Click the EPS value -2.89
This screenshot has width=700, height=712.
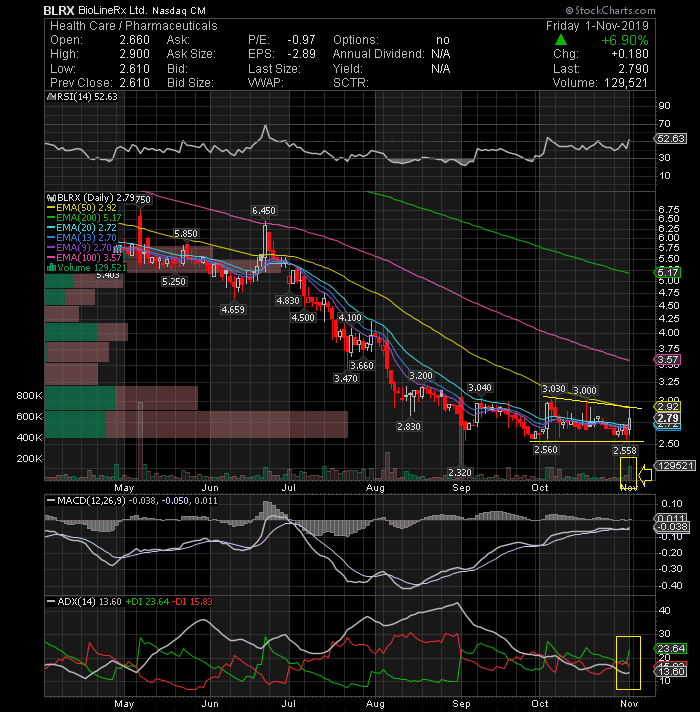point(301,54)
